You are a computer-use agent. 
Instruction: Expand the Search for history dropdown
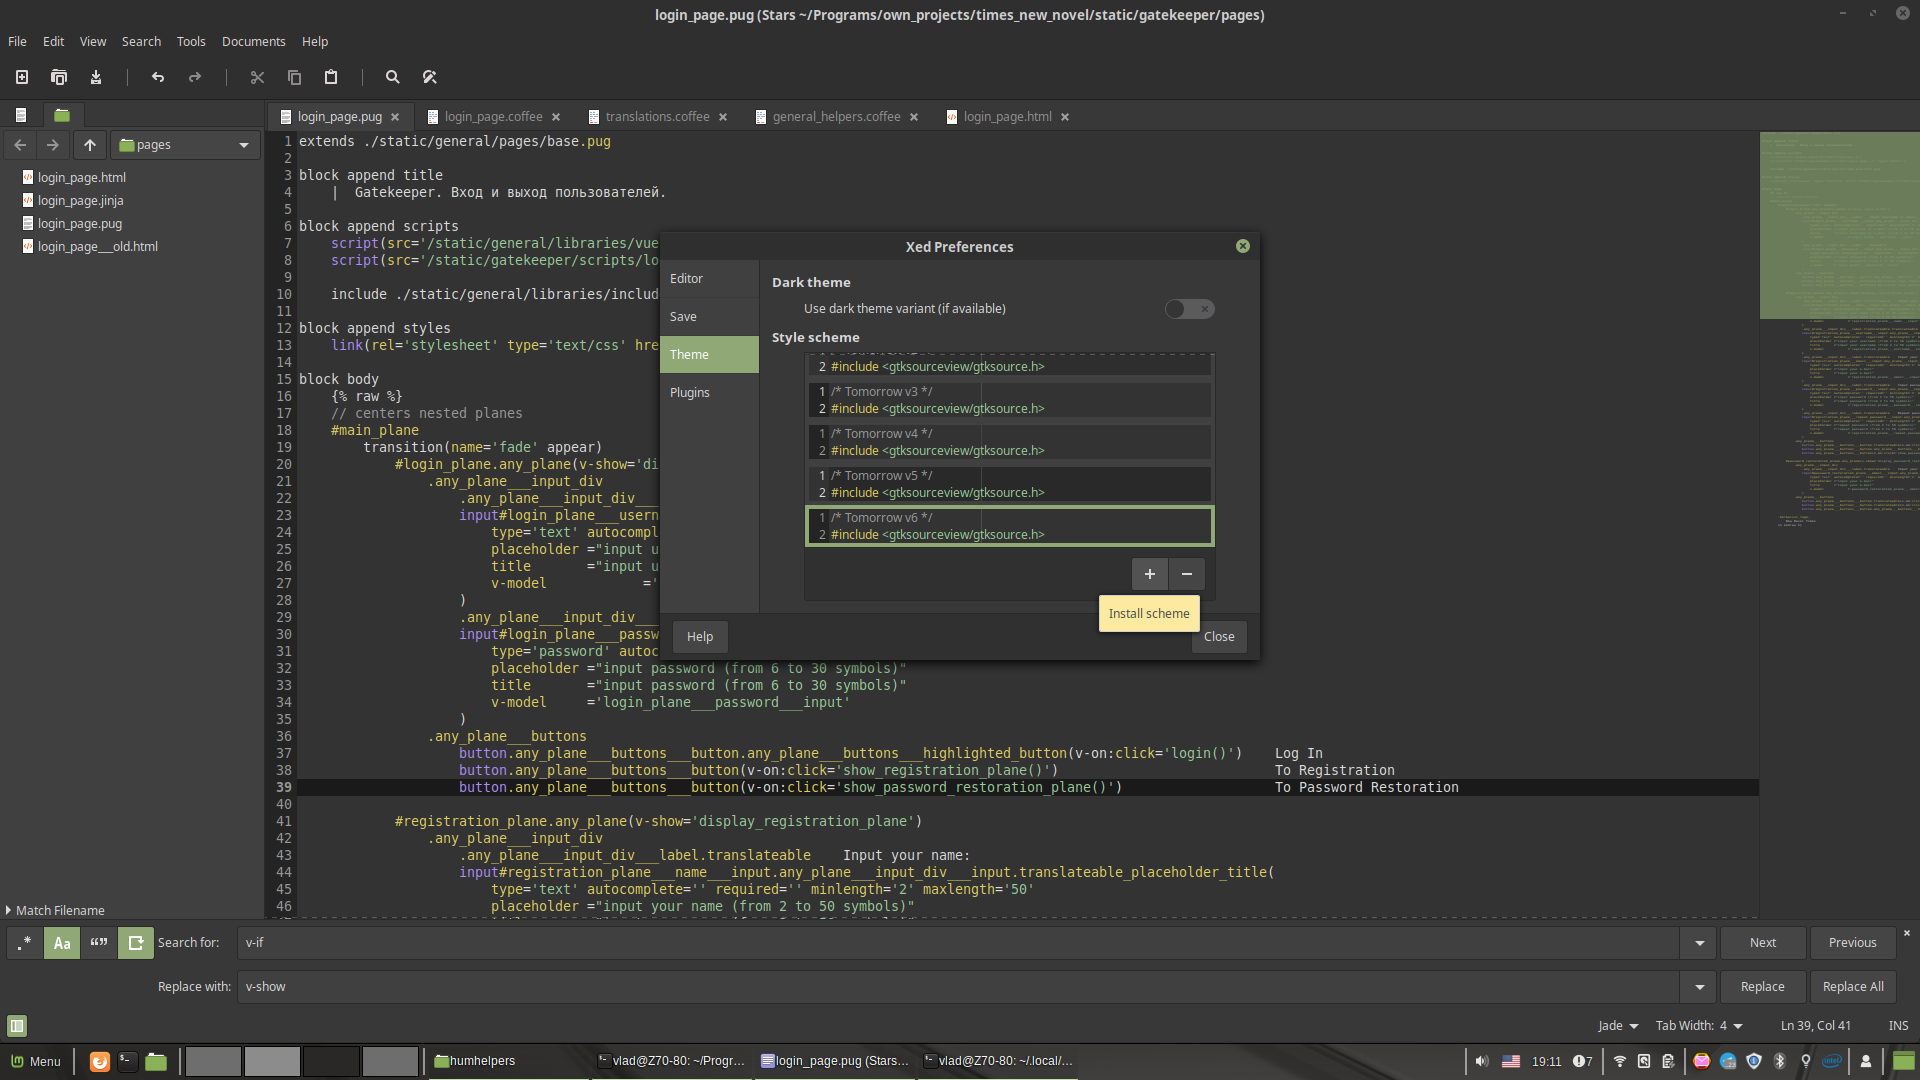coord(1699,943)
